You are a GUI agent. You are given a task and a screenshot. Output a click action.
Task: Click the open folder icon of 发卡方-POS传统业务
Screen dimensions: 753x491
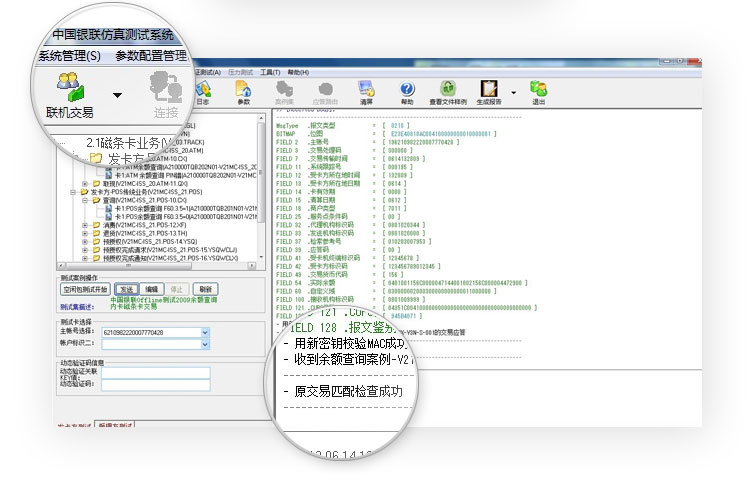[x=85, y=192]
